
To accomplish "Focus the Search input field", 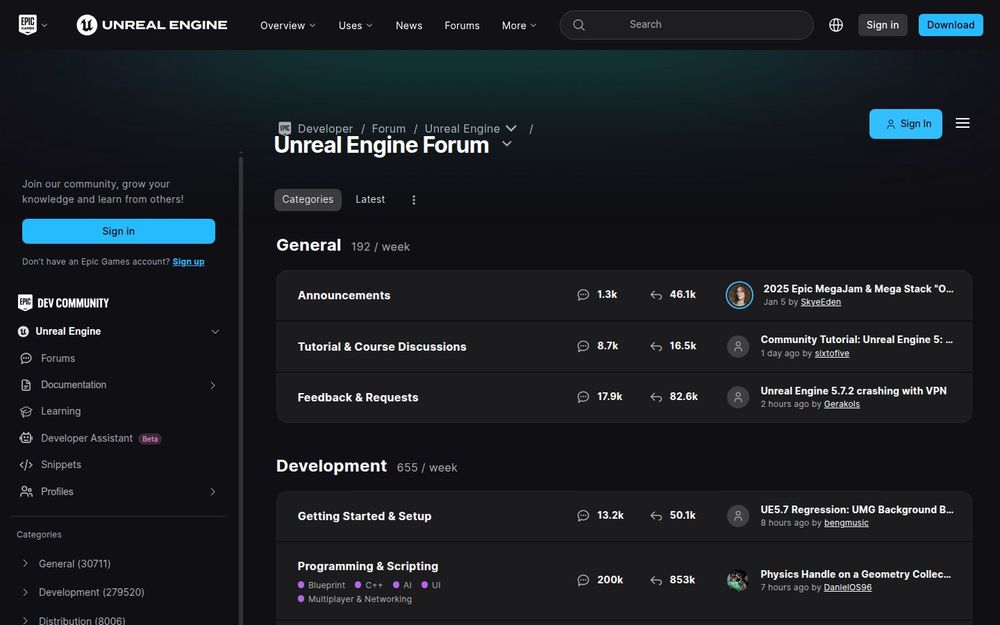I will coord(686,25).
